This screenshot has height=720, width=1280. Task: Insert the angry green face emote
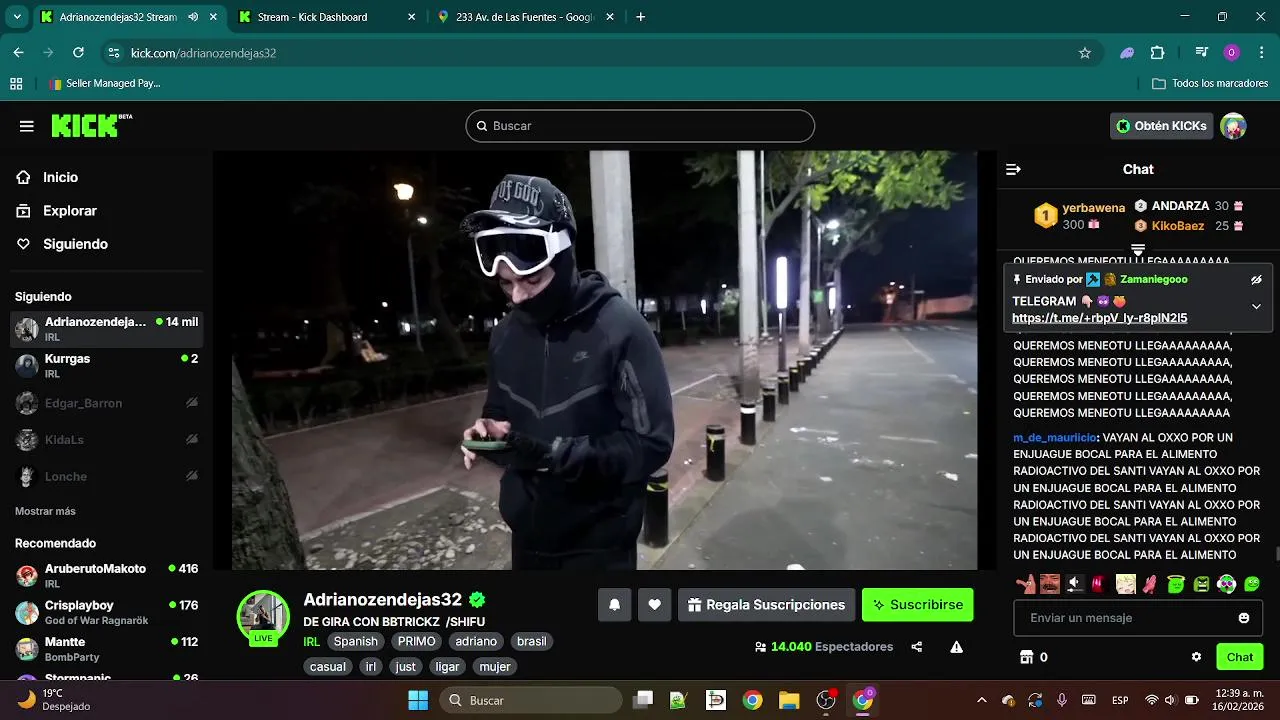[x=1202, y=584]
